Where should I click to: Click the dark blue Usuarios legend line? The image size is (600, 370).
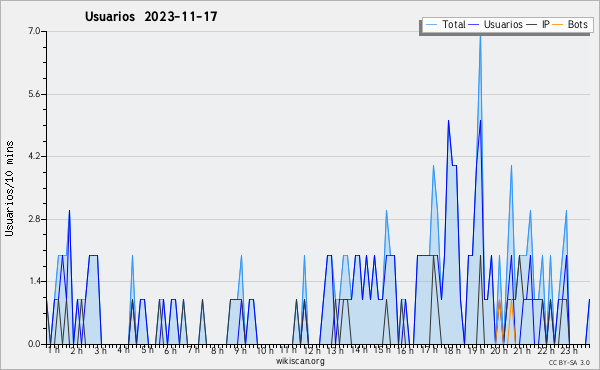(474, 25)
